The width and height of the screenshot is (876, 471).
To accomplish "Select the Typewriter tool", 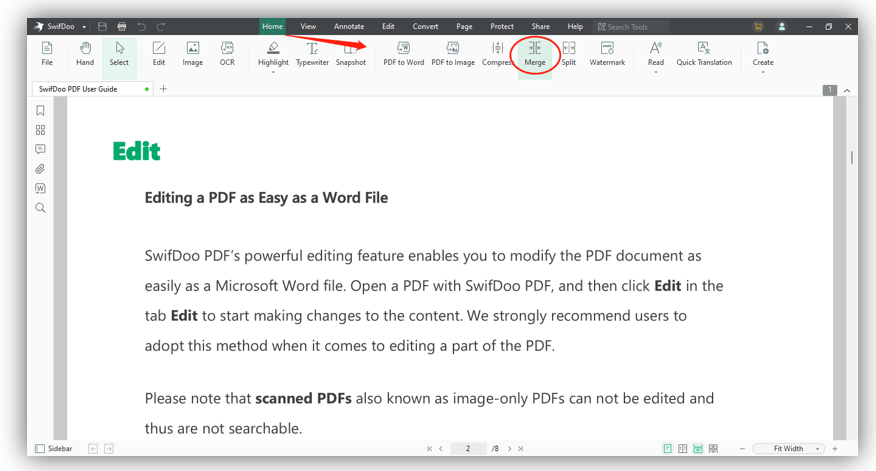I will pyautogui.click(x=312, y=54).
